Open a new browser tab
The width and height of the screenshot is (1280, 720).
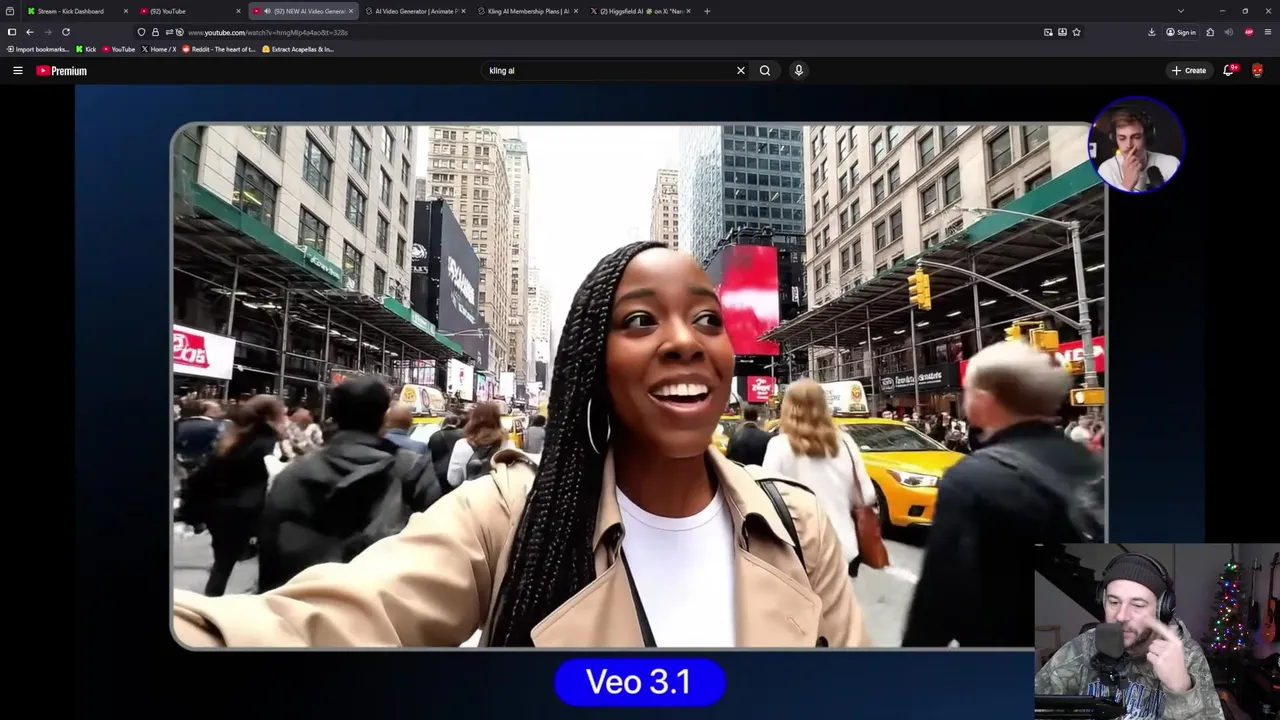point(707,11)
